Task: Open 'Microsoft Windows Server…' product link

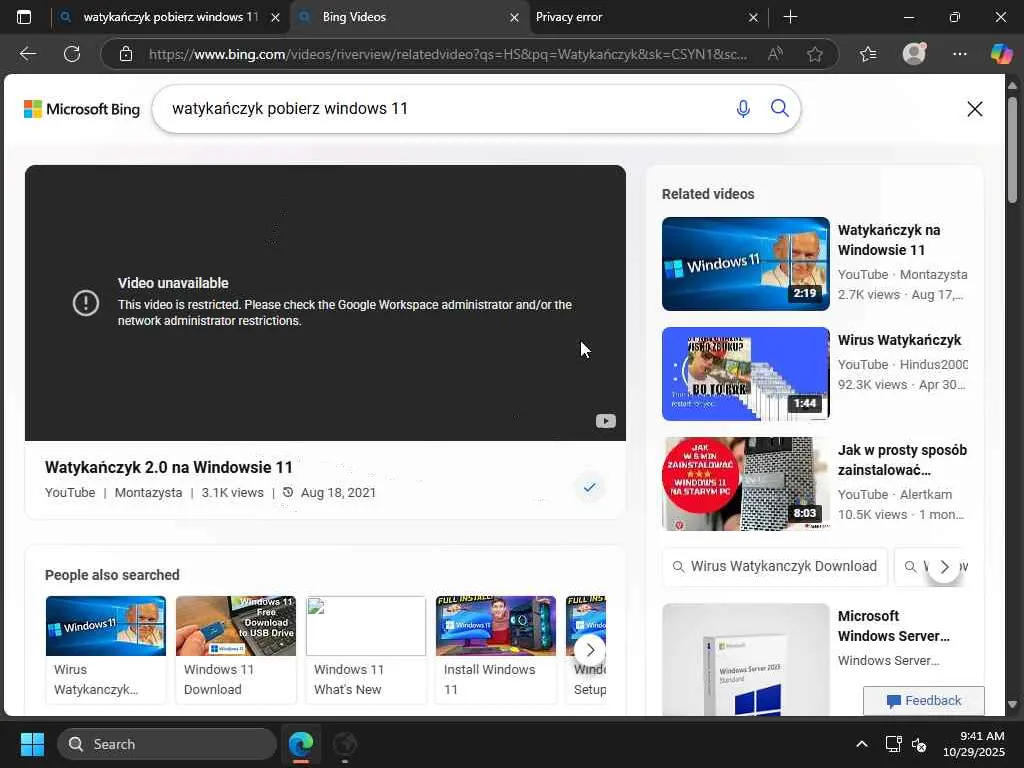Action: click(x=893, y=626)
